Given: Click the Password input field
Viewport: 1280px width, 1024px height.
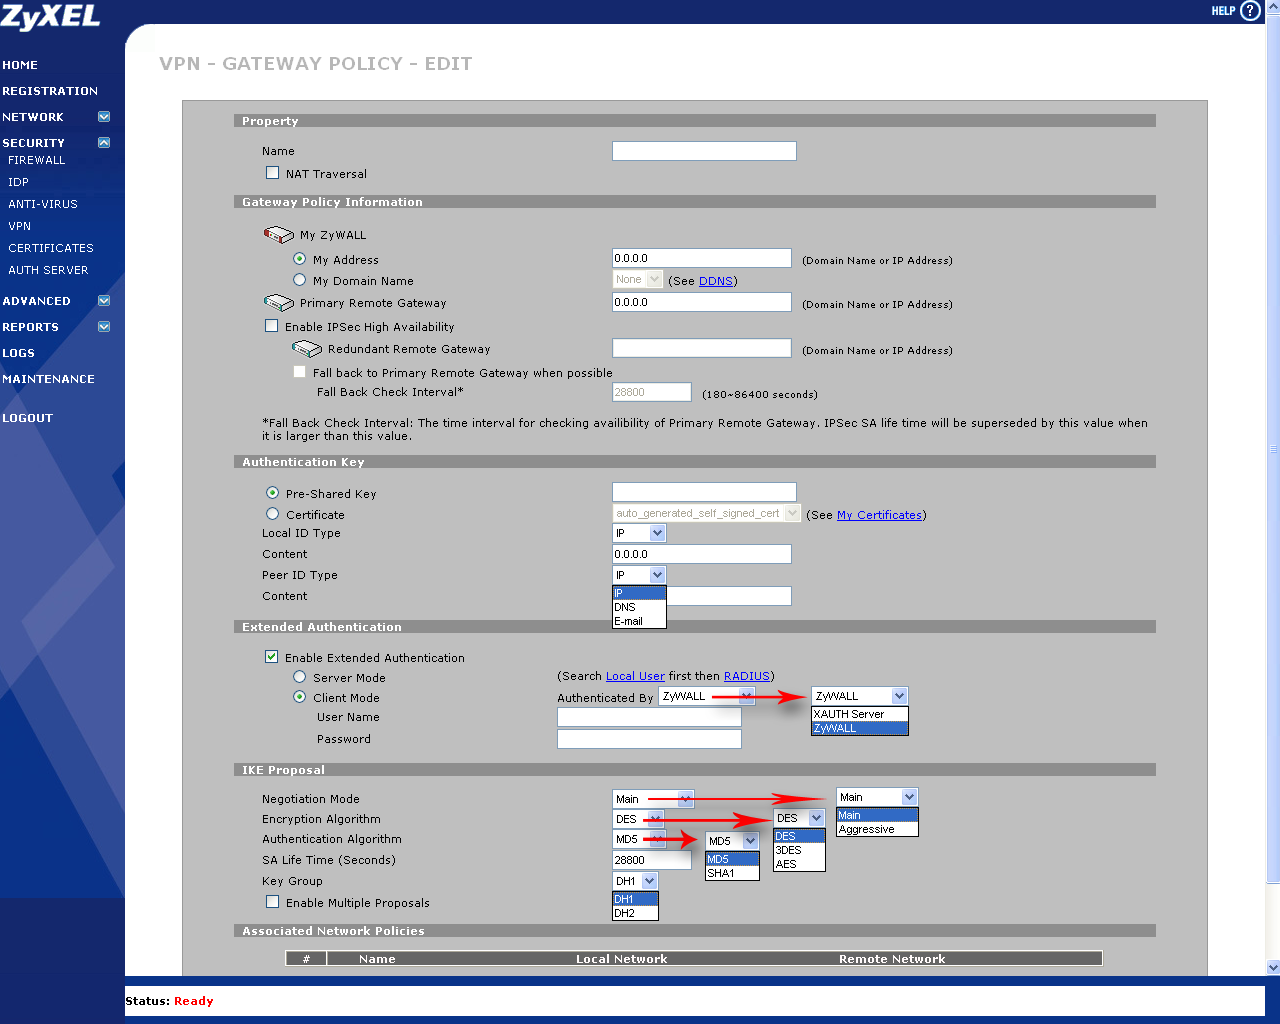Looking at the screenshot, I should click(x=649, y=739).
